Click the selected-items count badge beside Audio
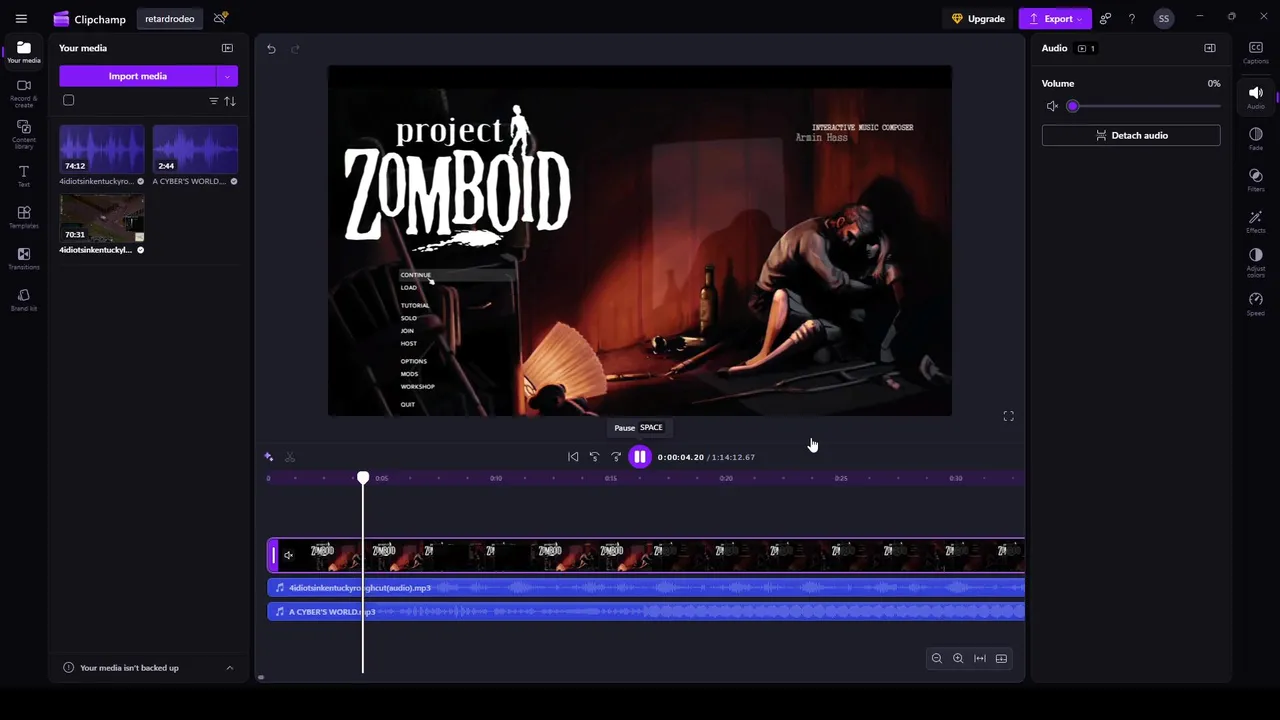This screenshot has height=720, width=1280. [x=1086, y=48]
